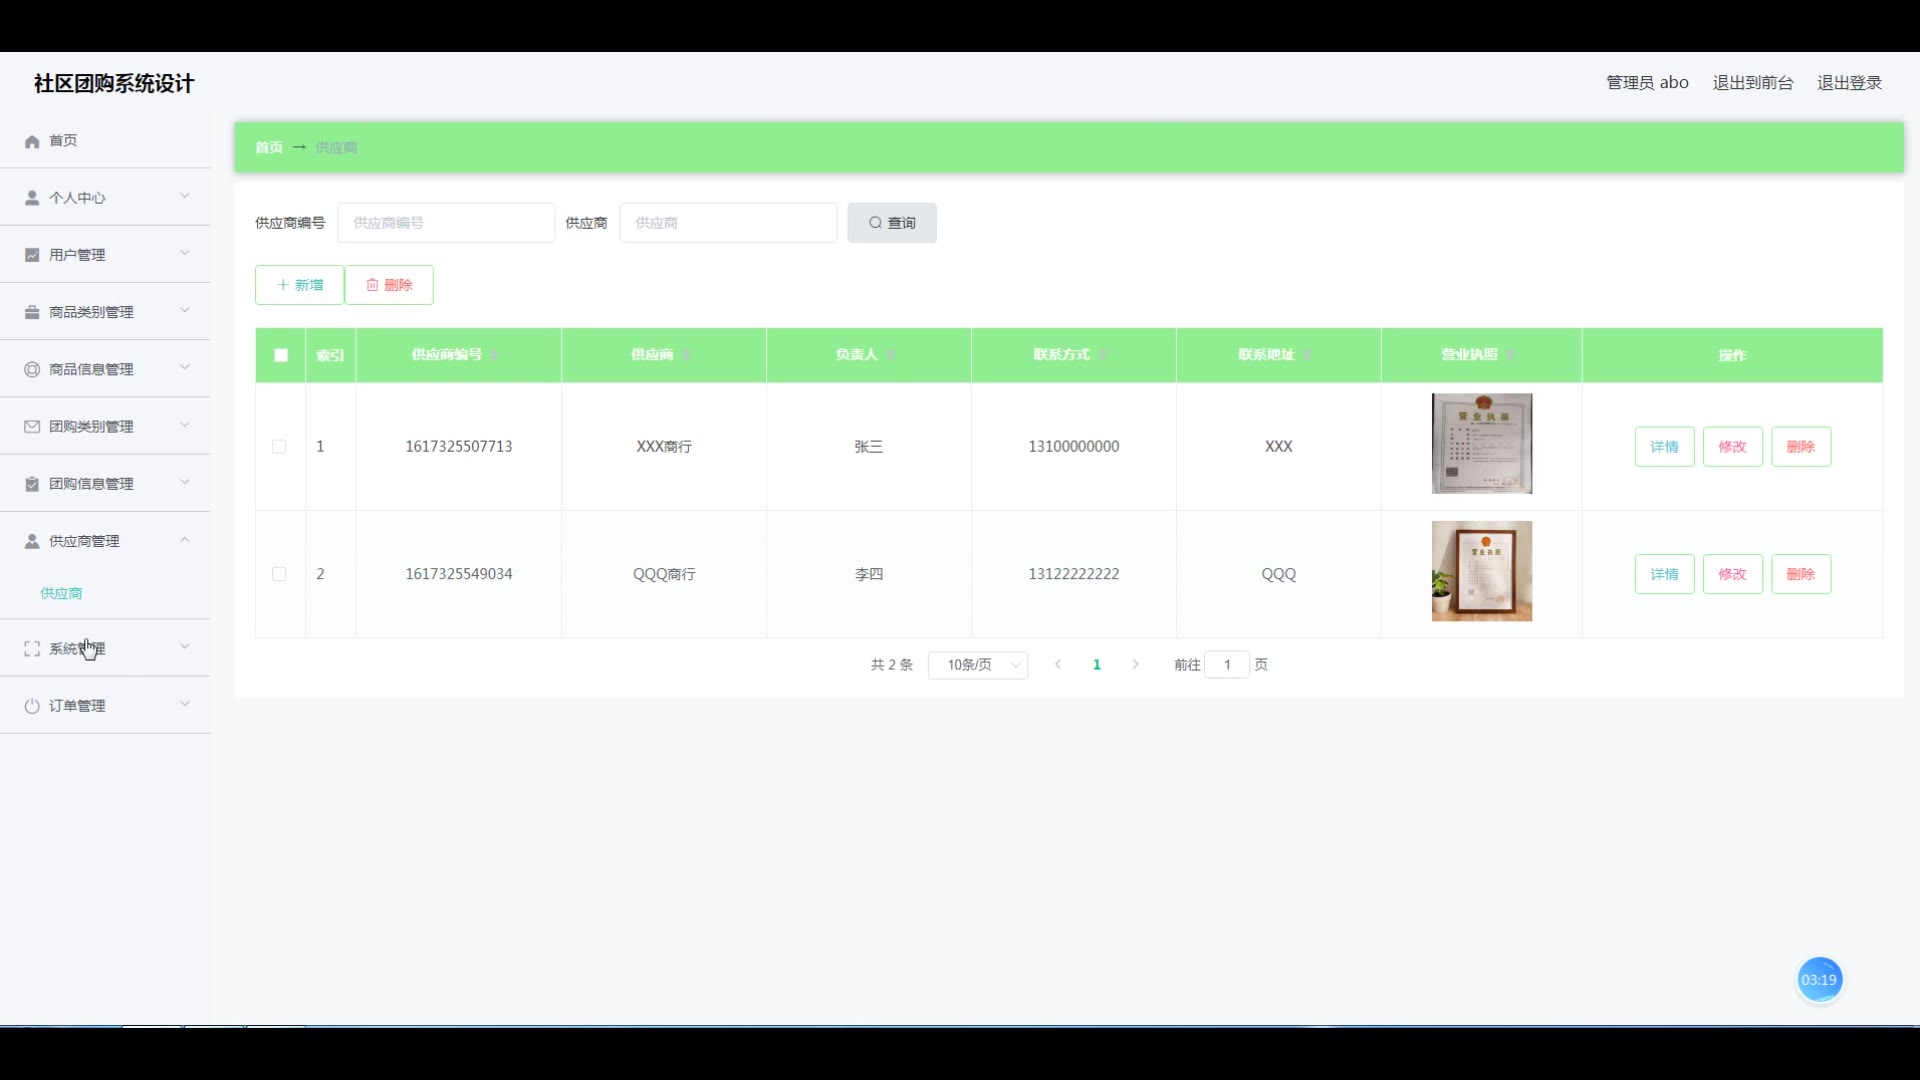Image resolution: width=1920 pixels, height=1080 pixels.
Task: Click the envelope icon beside 团购类别管理
Action: (32, 426)
